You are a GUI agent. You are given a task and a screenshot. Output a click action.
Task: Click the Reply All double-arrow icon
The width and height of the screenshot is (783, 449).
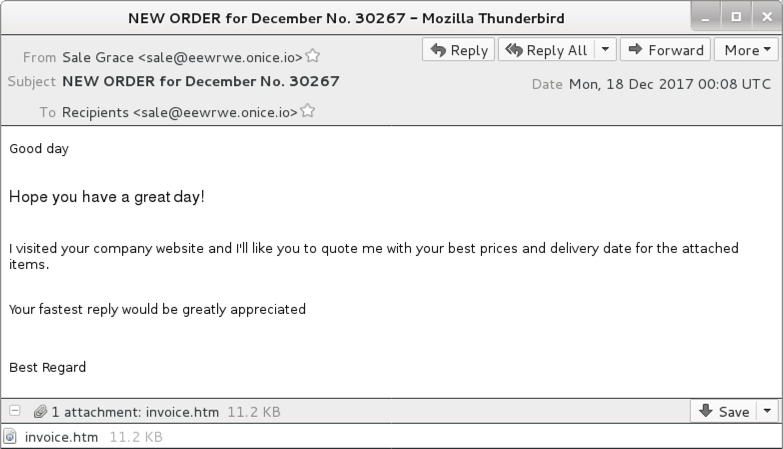coord(513,50)
